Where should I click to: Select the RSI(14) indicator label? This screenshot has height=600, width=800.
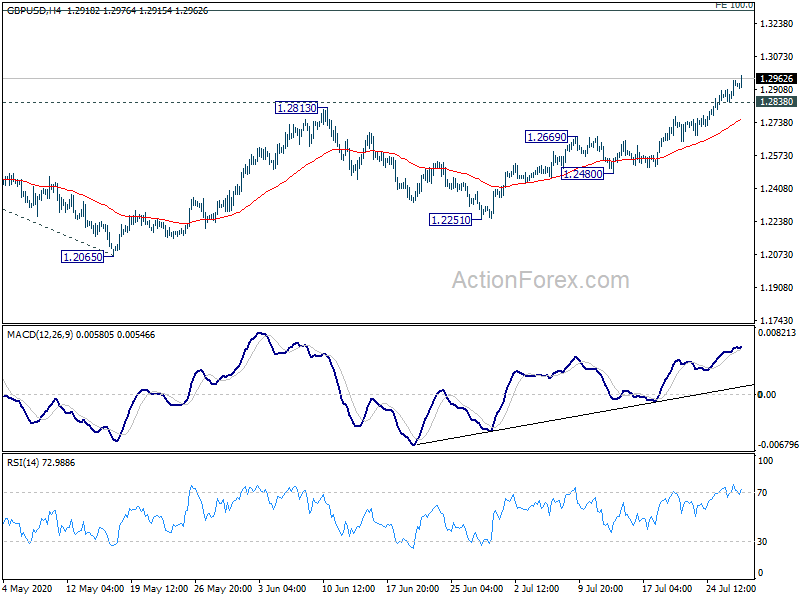pos(23,463)
